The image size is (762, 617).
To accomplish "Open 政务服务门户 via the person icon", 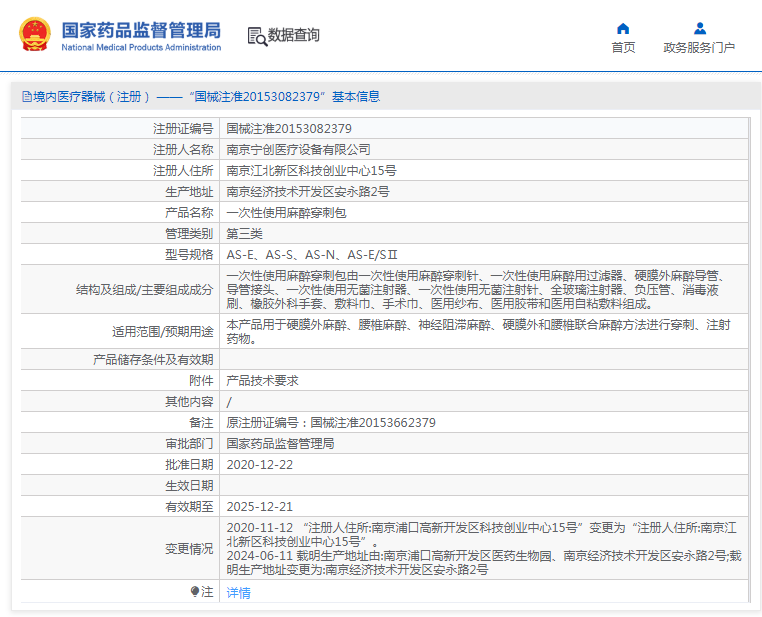I will coord(700,29).
